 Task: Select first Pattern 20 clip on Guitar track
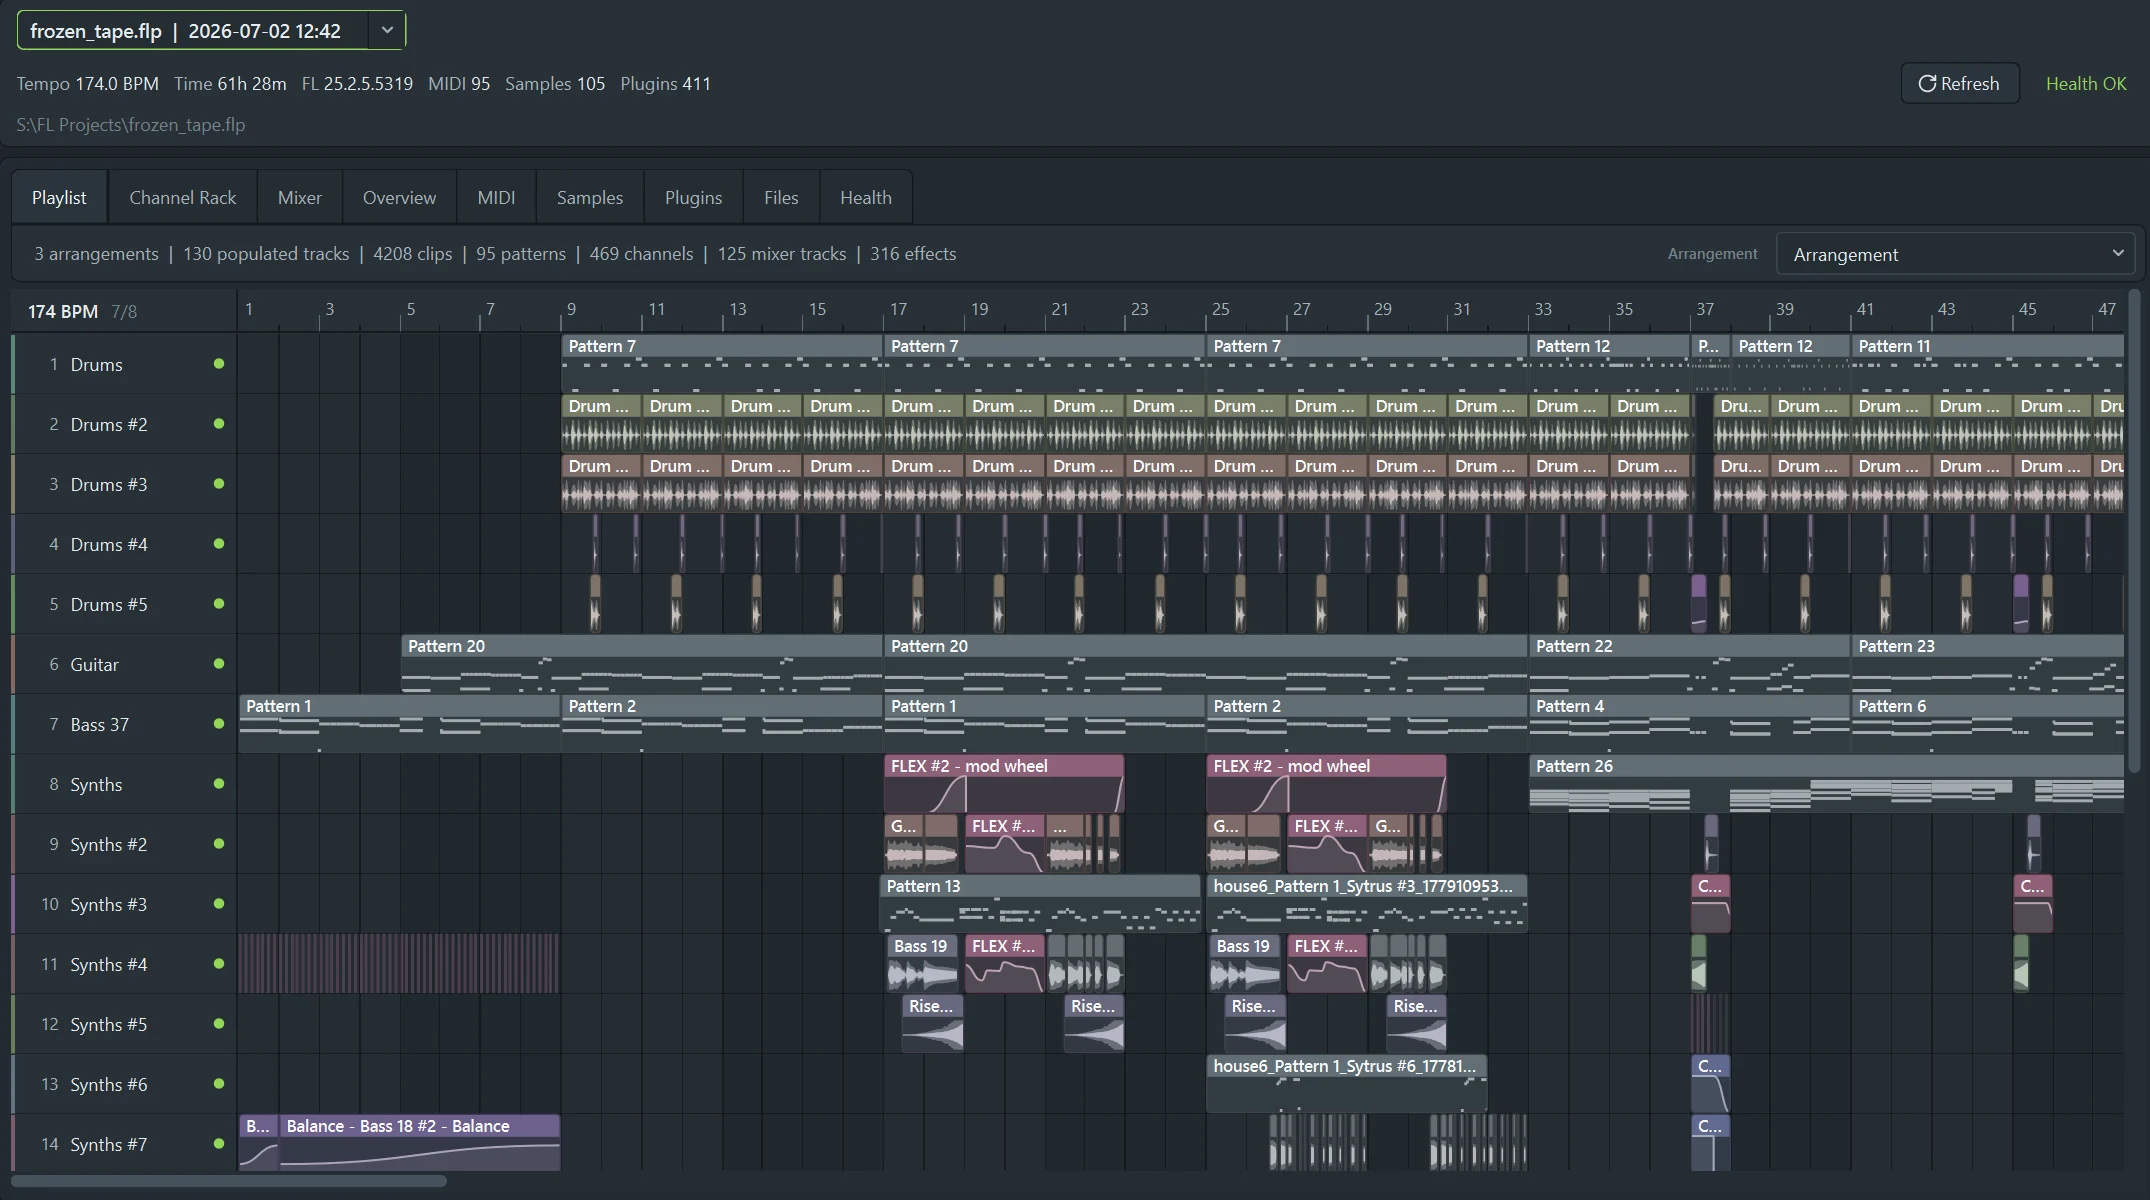pos(641,664)
